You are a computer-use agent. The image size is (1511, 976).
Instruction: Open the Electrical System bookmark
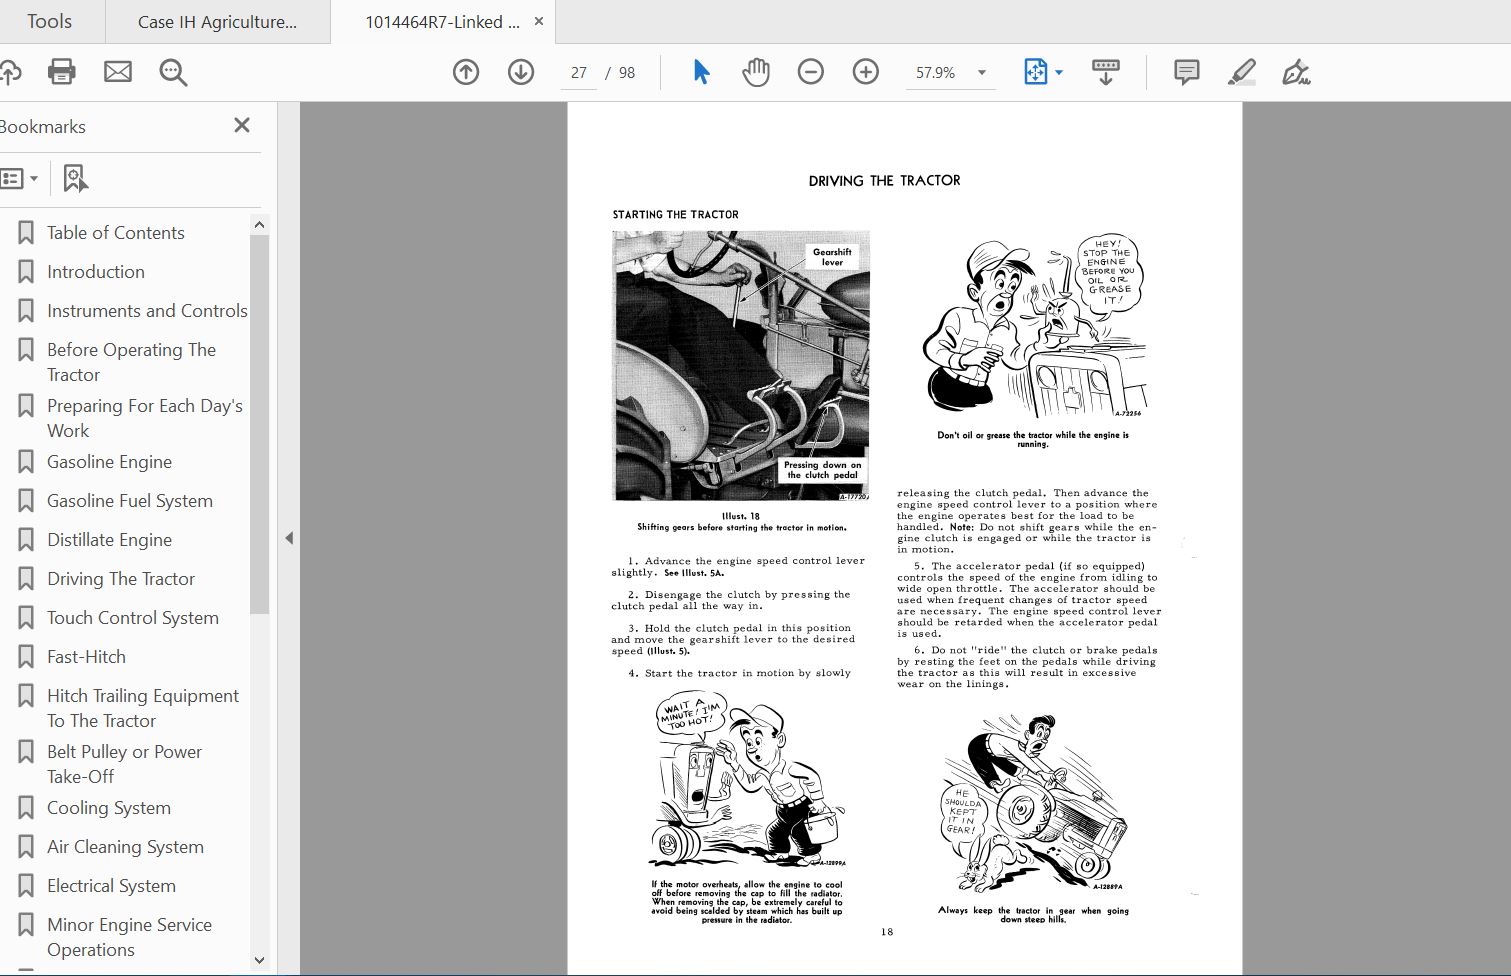tap(111, 886)
